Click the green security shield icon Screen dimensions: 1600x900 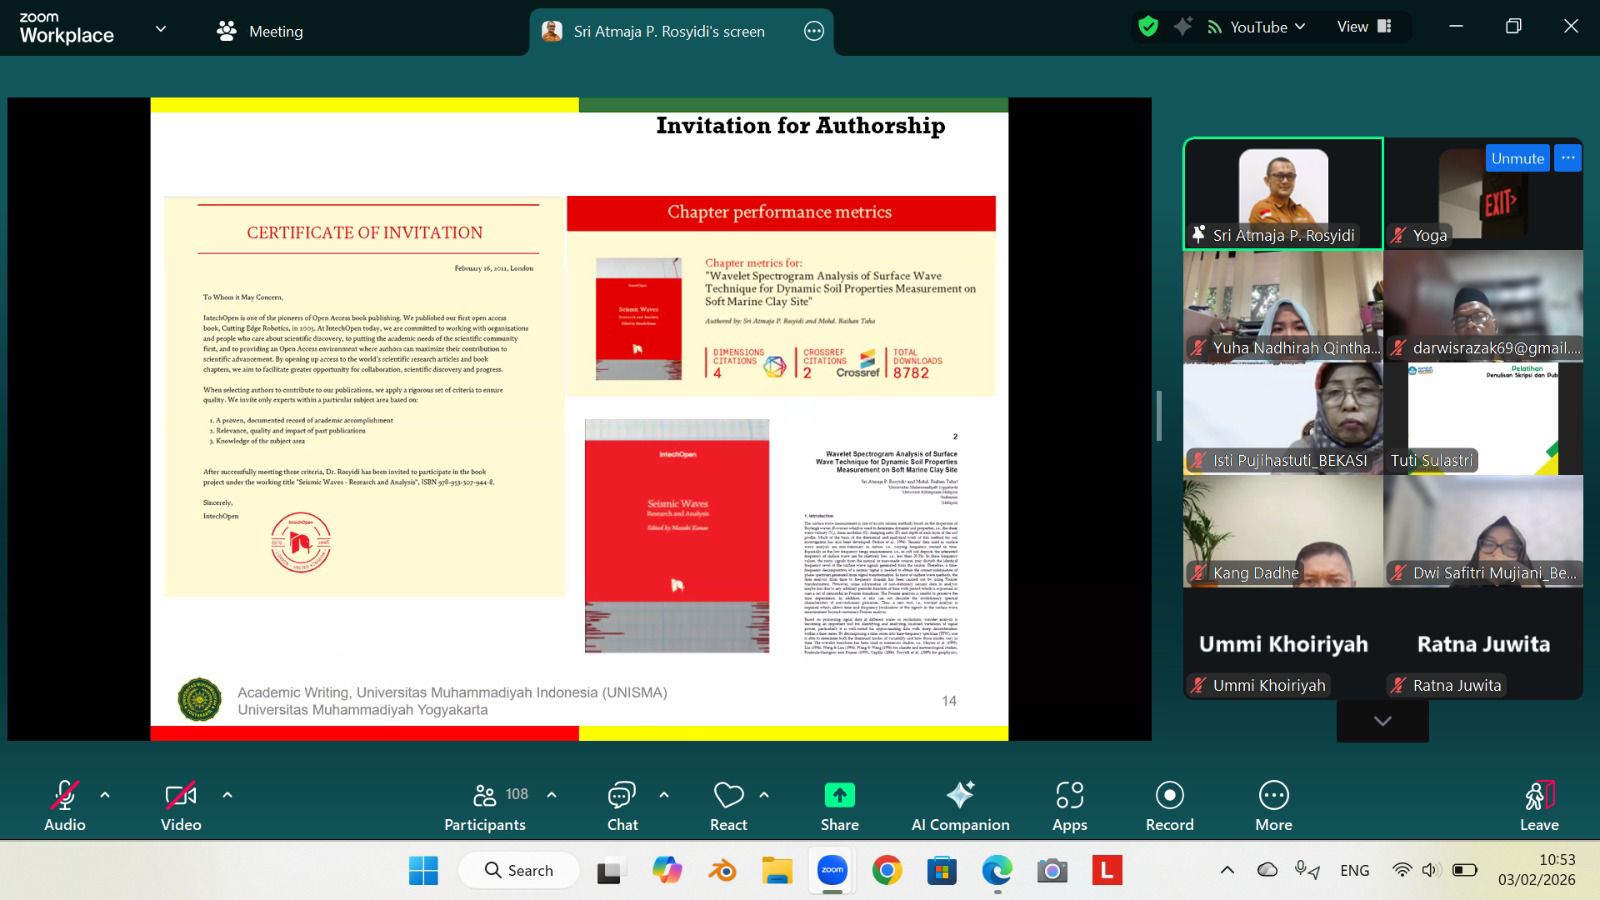(x=1148, y=27)
